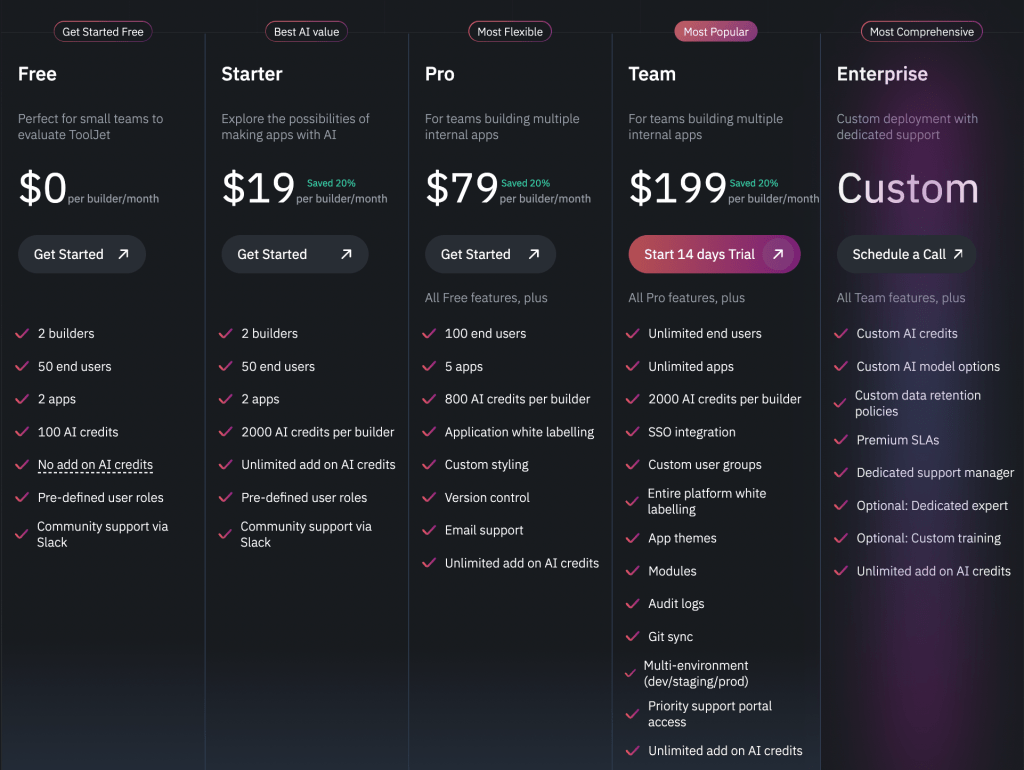The height and width of the screenshot is (770, 1024).
Task: Click the checkmark beside Premium SLAs
Action: tap(841, 440)
